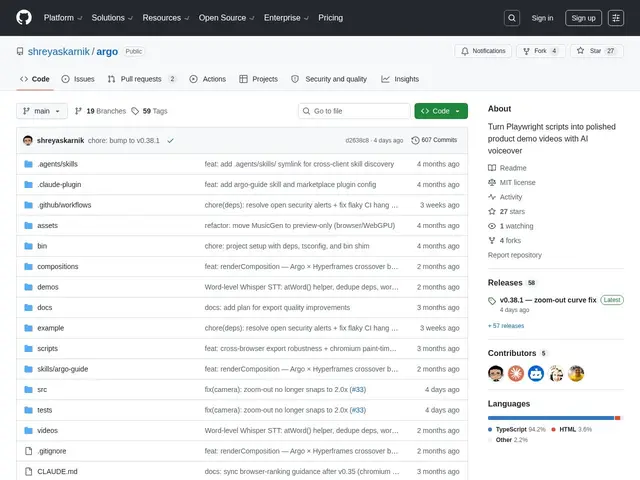Click the Notifications bell button
640x480 pixels.
click(483, 51)
